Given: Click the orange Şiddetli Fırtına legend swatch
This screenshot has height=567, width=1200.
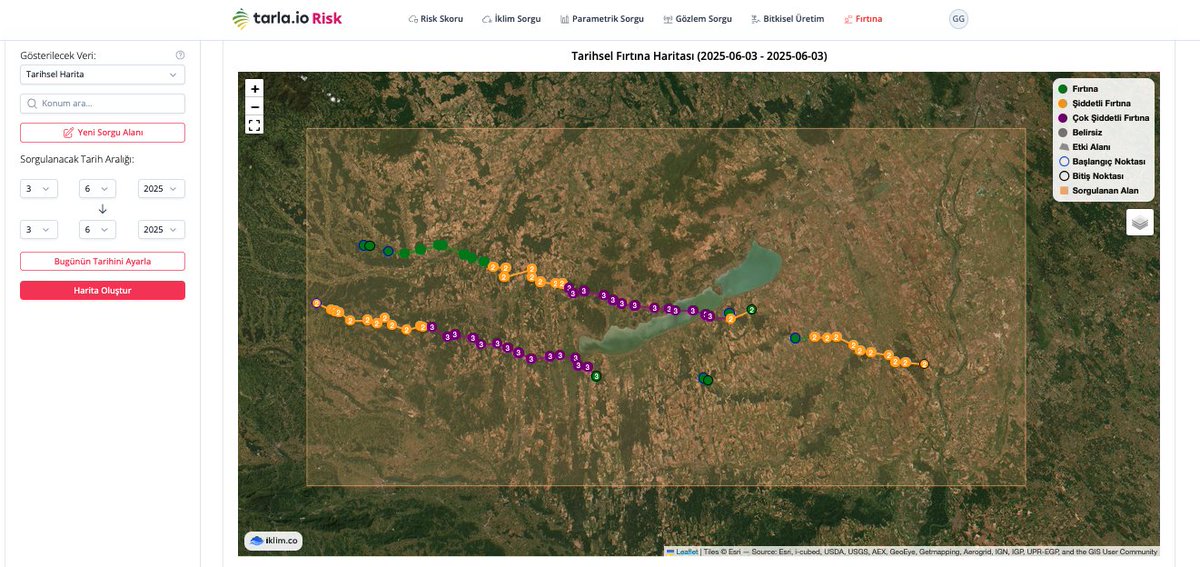Looking at the screenshot, I should coord(1063,103).
